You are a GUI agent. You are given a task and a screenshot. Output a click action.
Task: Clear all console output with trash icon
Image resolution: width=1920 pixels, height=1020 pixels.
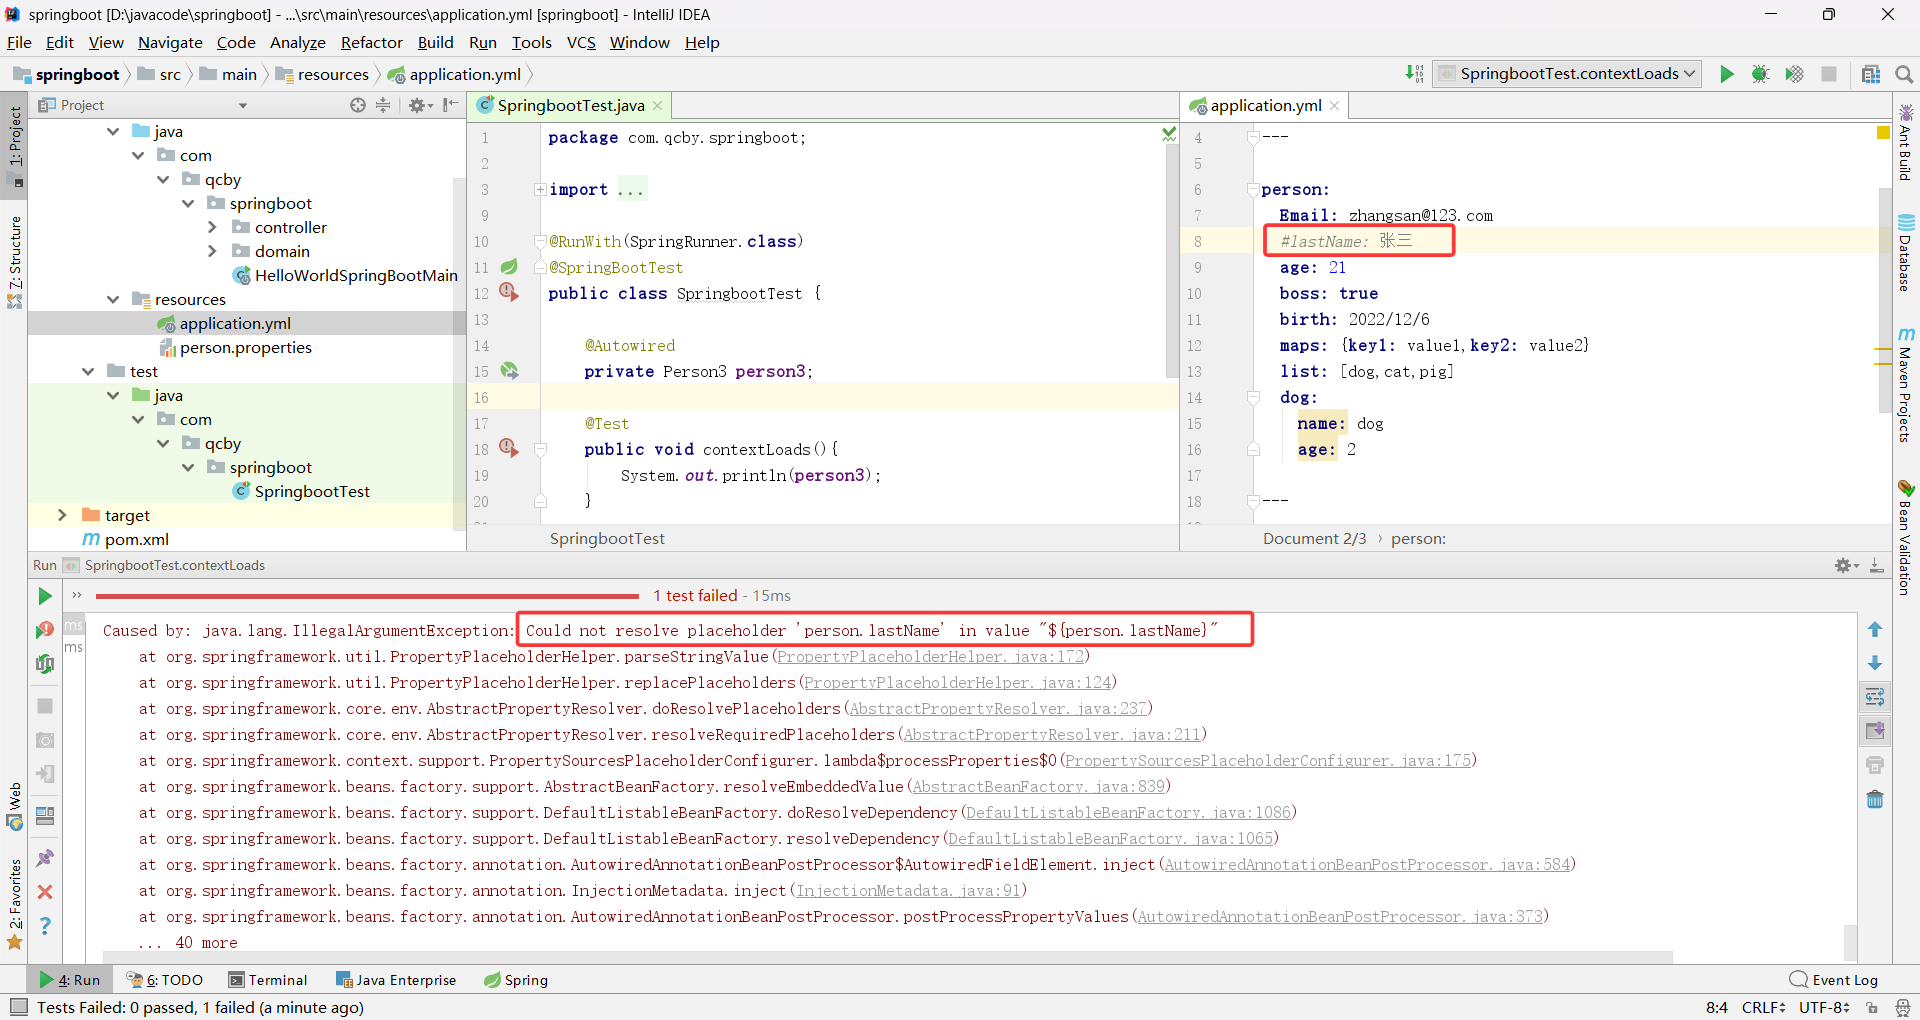tap(1875, 799)
